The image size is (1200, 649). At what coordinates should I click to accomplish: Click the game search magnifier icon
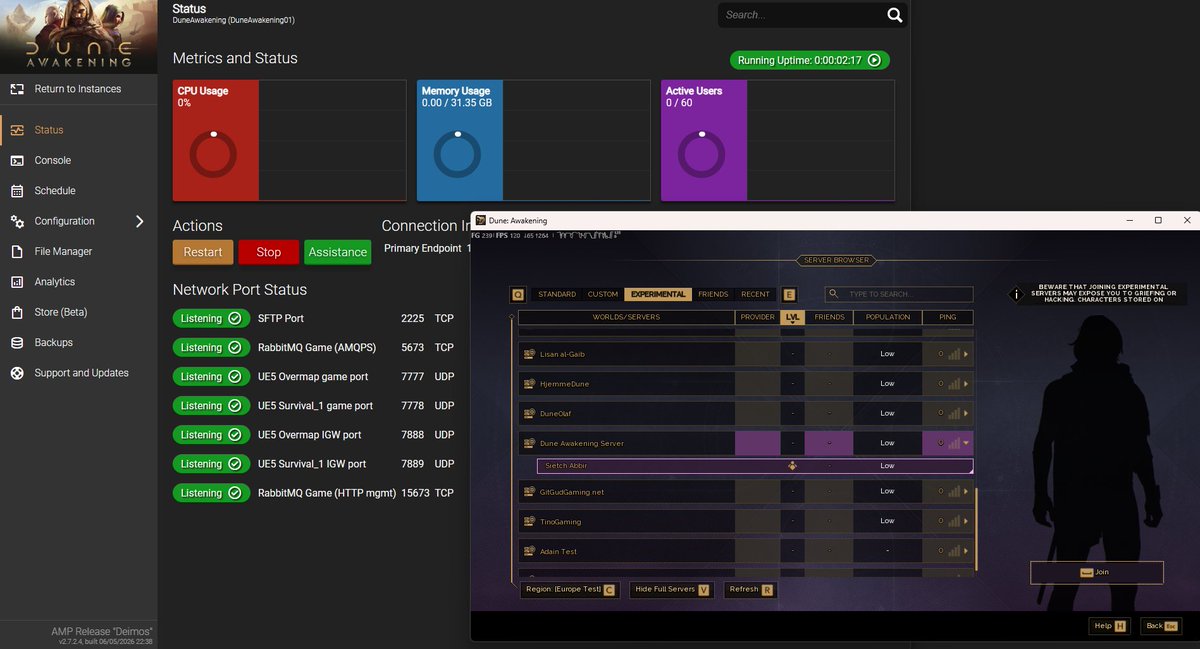point(833,294)
